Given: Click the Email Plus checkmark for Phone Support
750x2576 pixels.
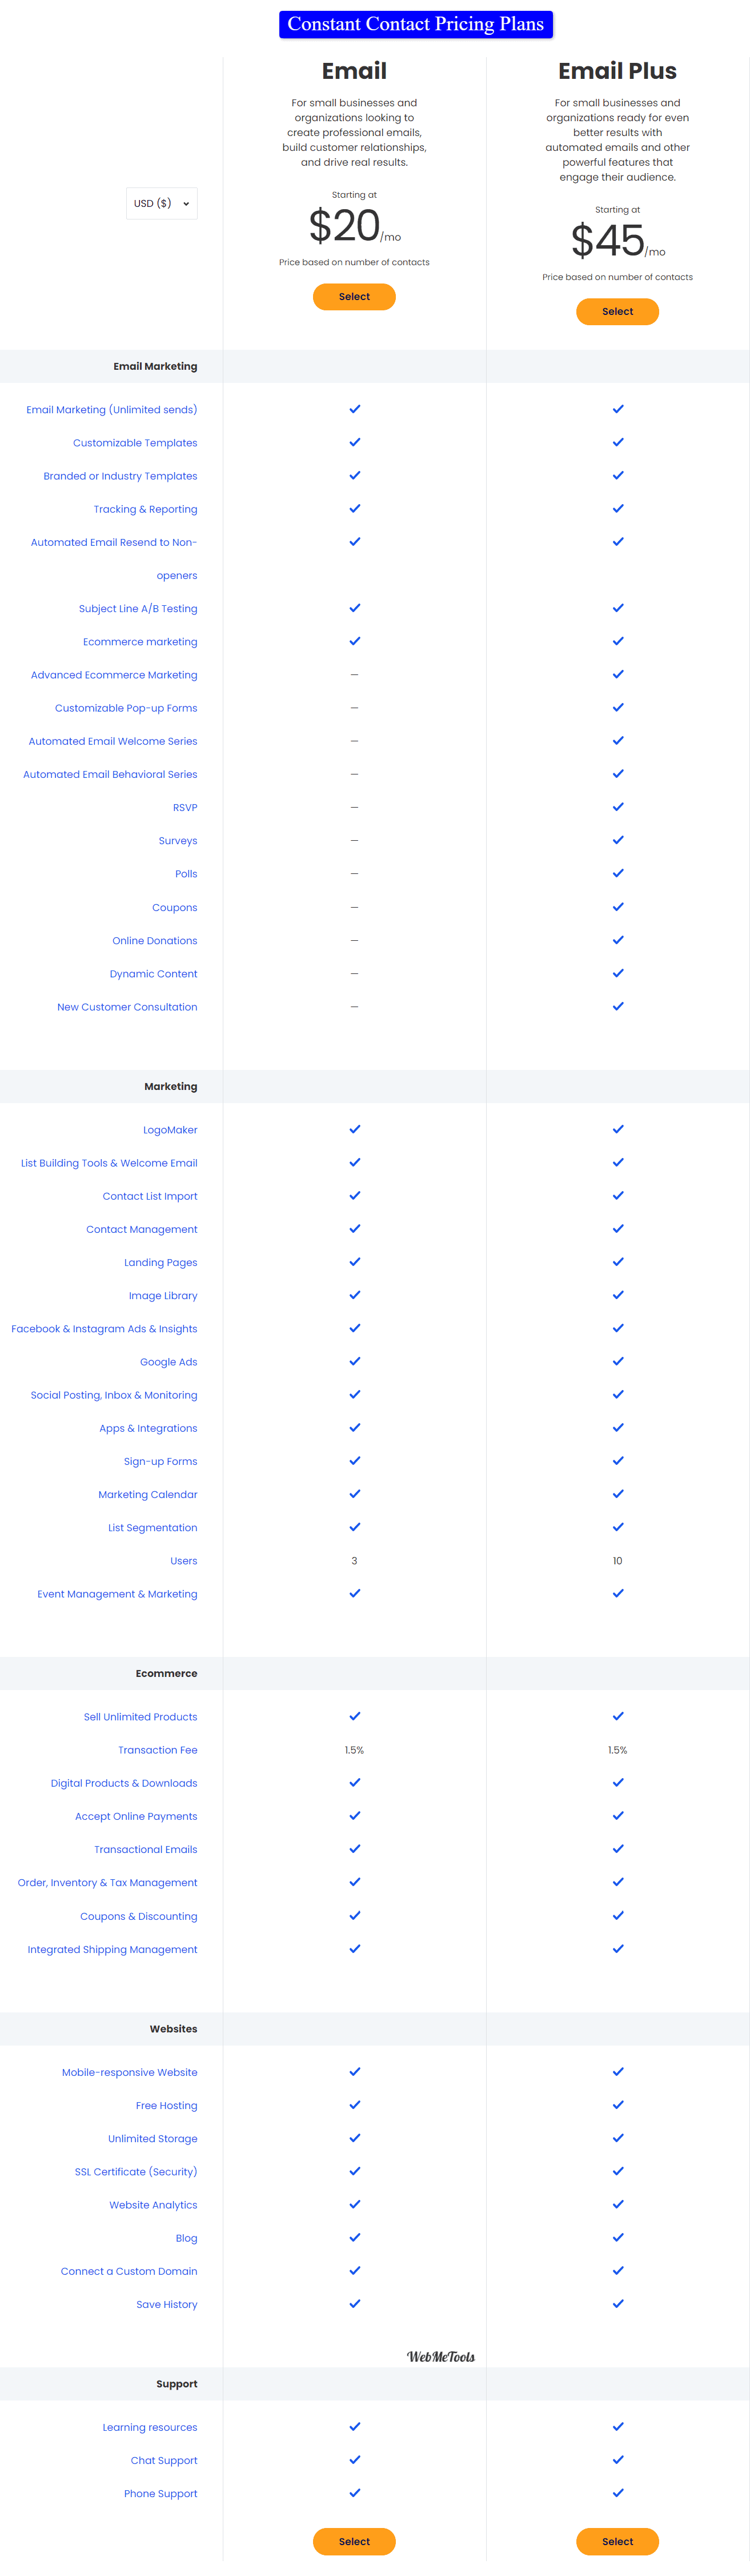Looking at the screenshot, I should tap(618, 2492).
